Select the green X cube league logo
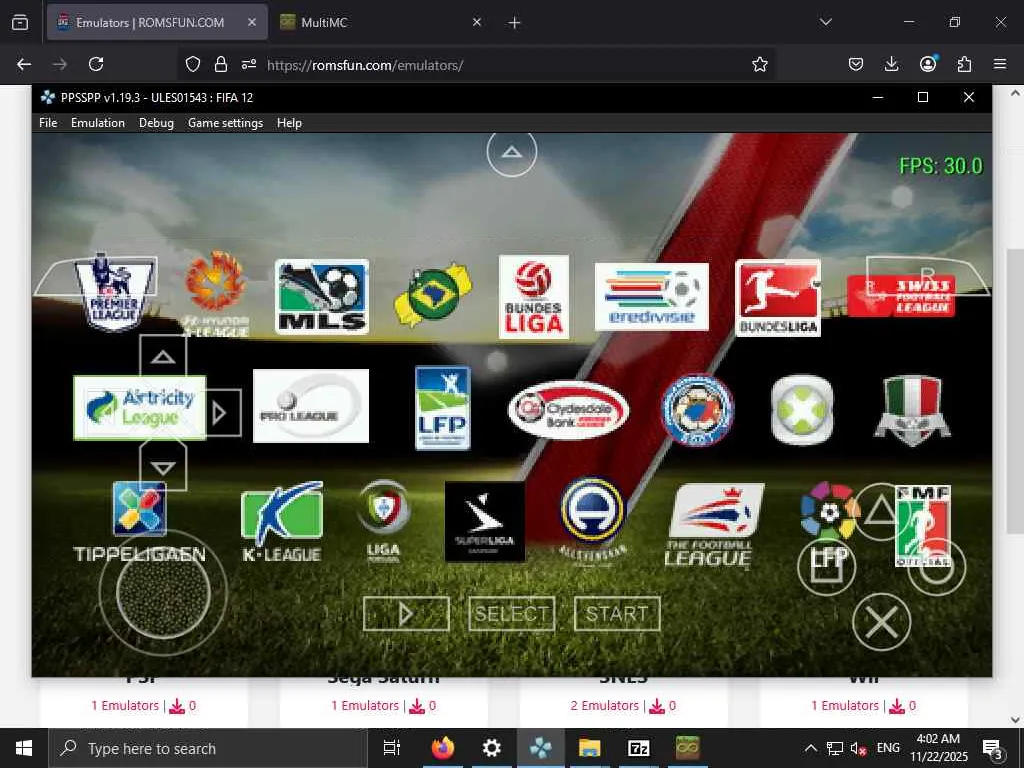This screenshot has width=1024, height=768. click(802, 410)
